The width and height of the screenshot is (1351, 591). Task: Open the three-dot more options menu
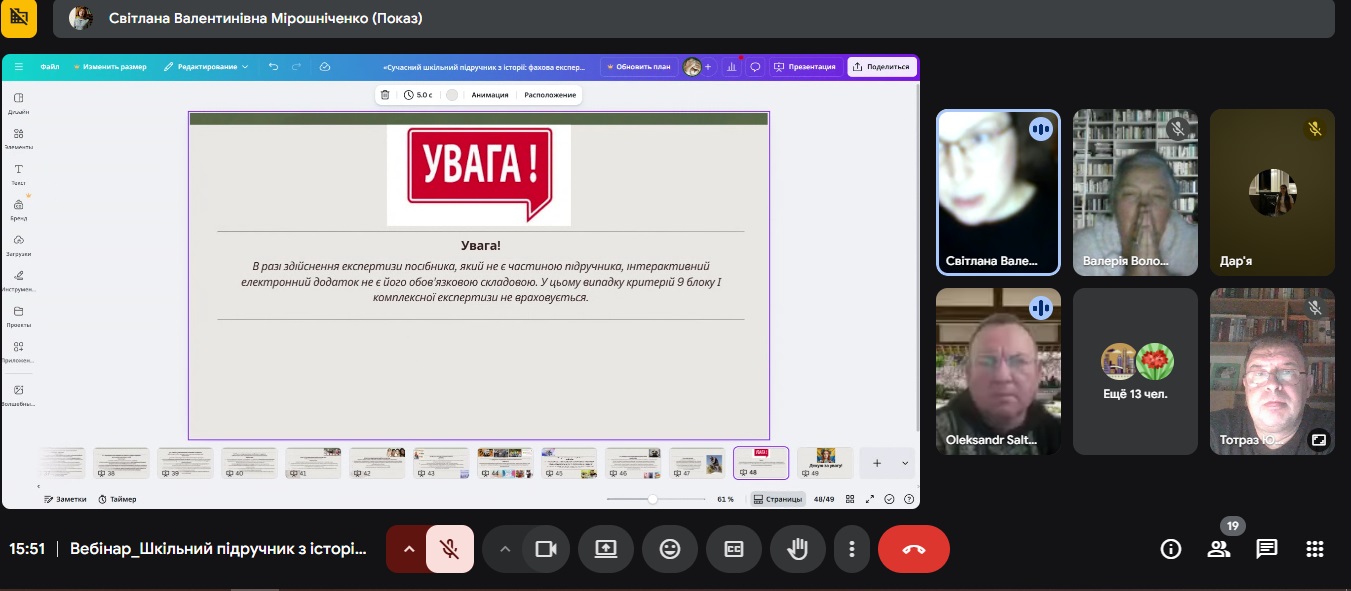click(852, 549)
